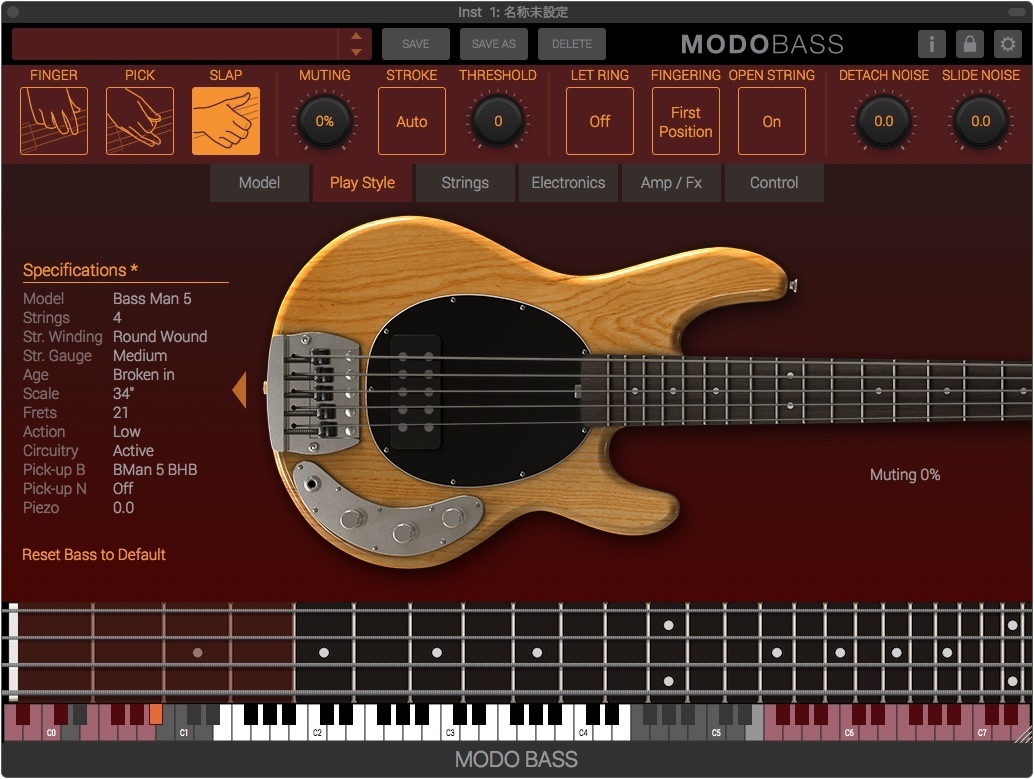Select the Slap playing style icon
The height and width of the screenshot is (779, 1034).
(x=226, y=121)
